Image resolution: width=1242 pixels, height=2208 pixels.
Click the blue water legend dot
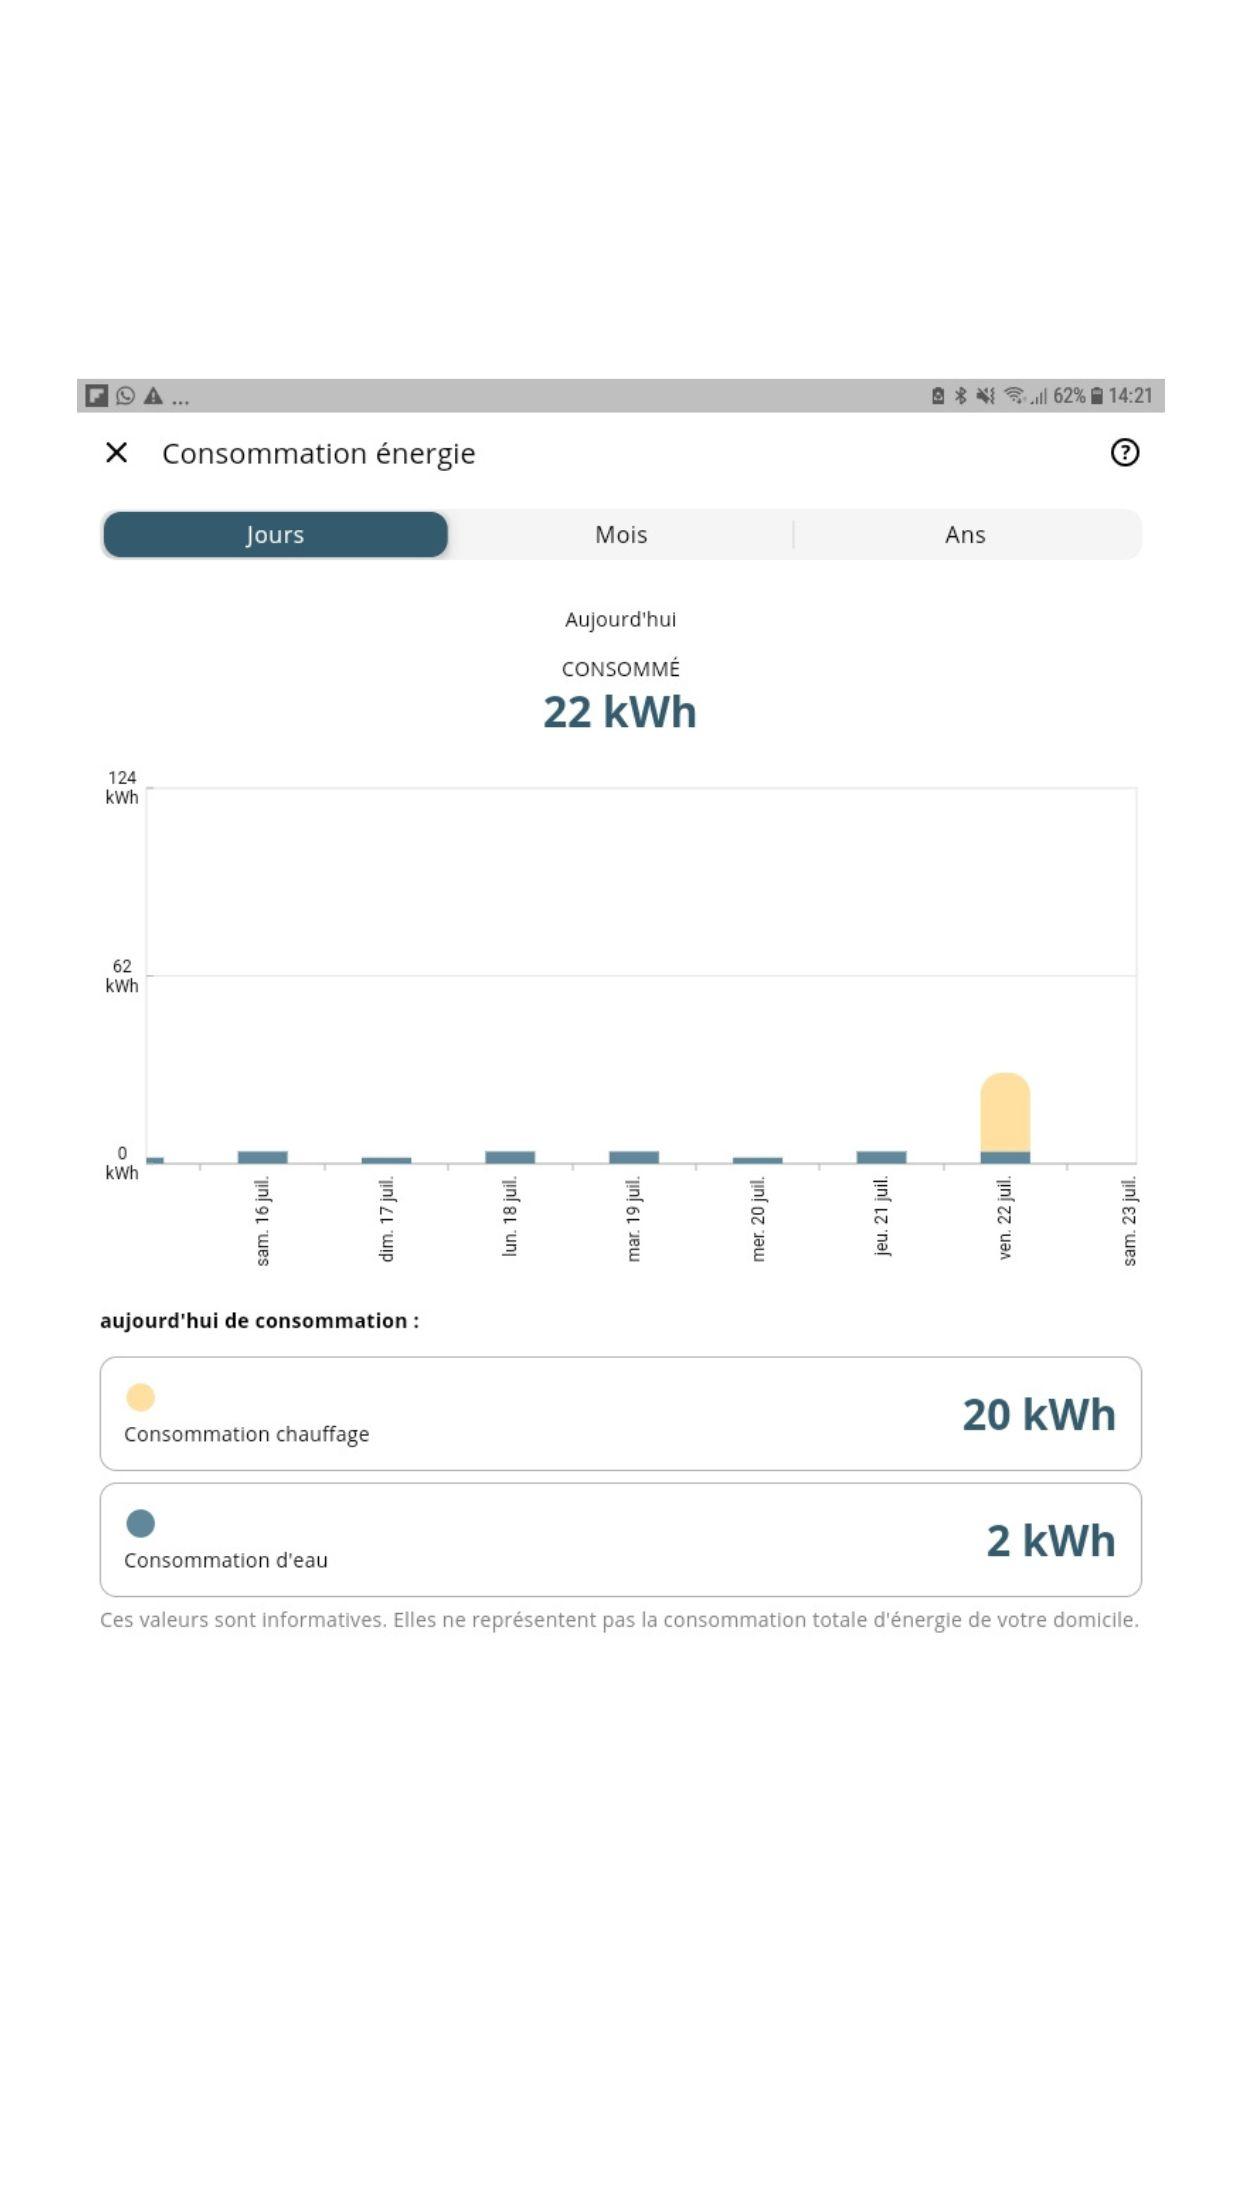click(x=140, y=1523)
